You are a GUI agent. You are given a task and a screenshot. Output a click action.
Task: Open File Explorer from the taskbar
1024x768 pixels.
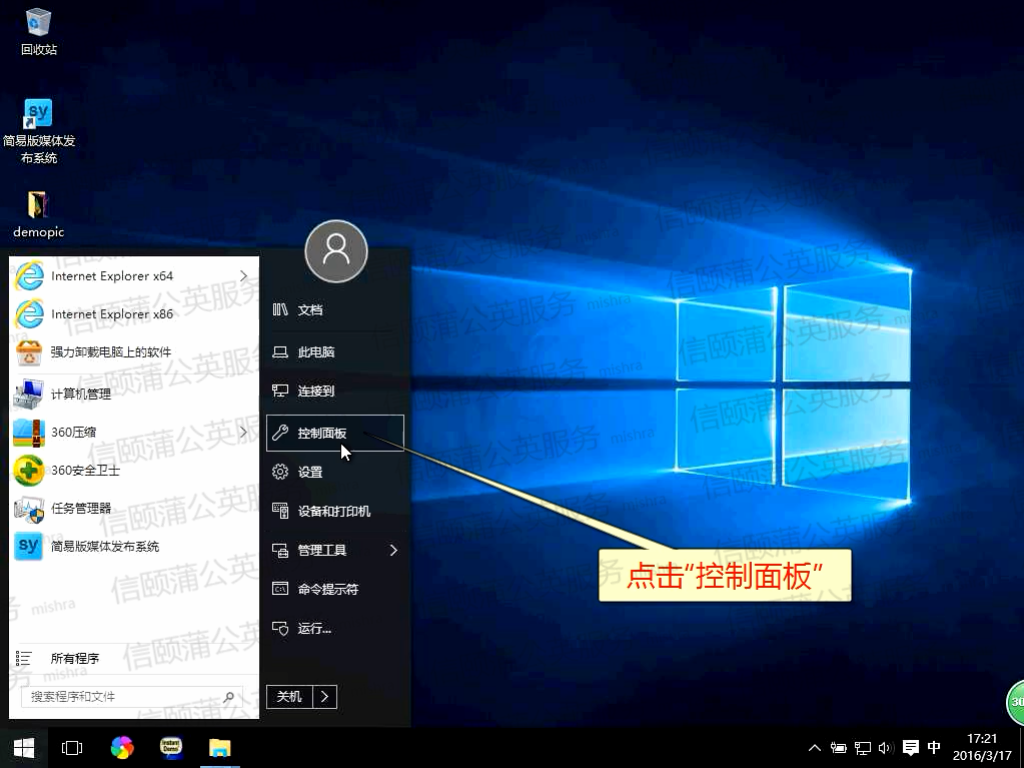(220, 747)
